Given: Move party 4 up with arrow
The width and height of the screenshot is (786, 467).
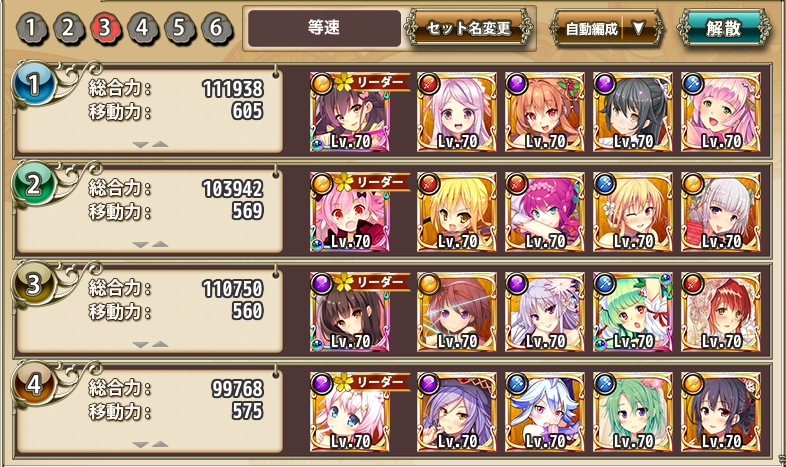Looking at the screenshot, I should point(160,444).
